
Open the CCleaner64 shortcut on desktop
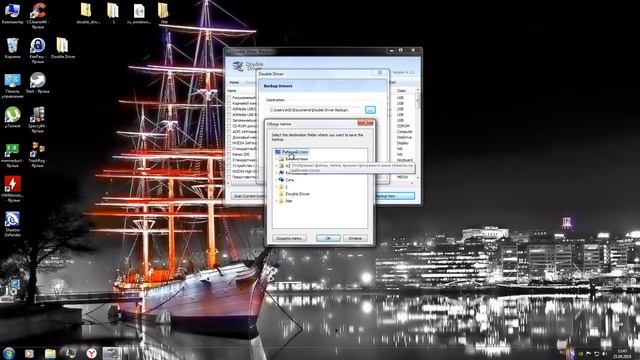(x=38, y=16)
